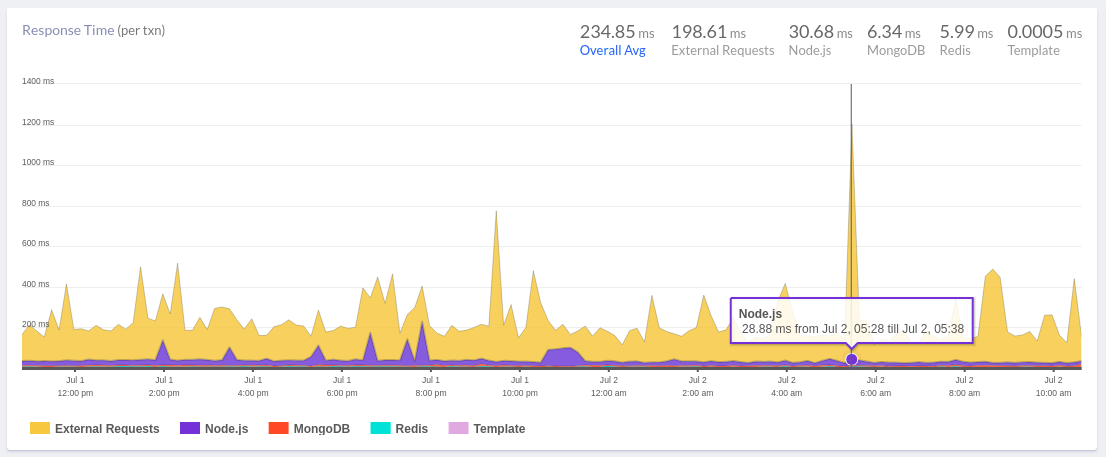Click the Jul 1 2:00 pm axis label
Viewport: 1106px width, 457px height.
(x=164, y=386)
